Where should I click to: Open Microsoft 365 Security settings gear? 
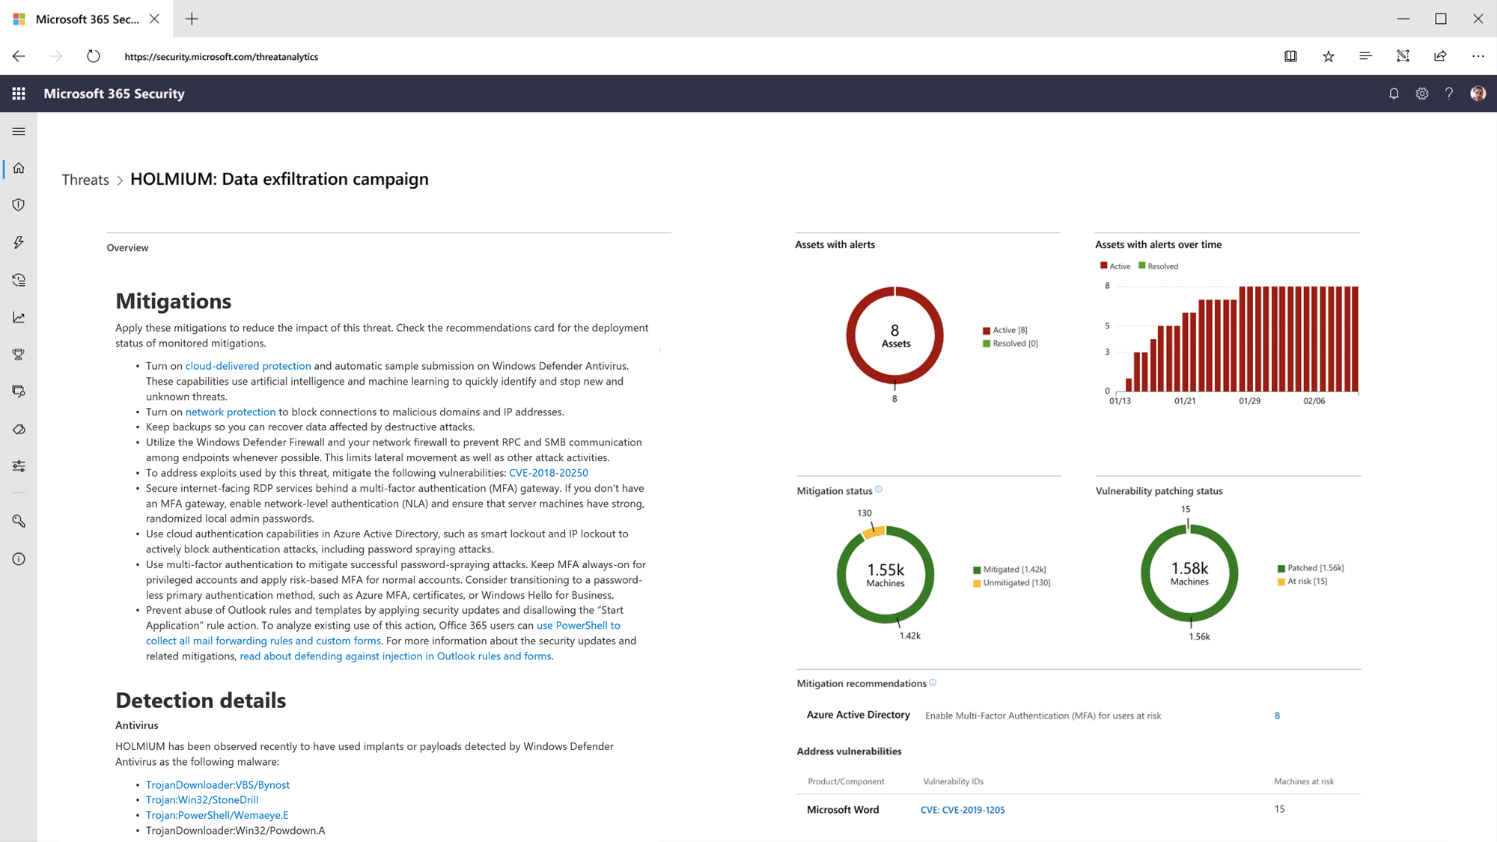click(1421, 93)
